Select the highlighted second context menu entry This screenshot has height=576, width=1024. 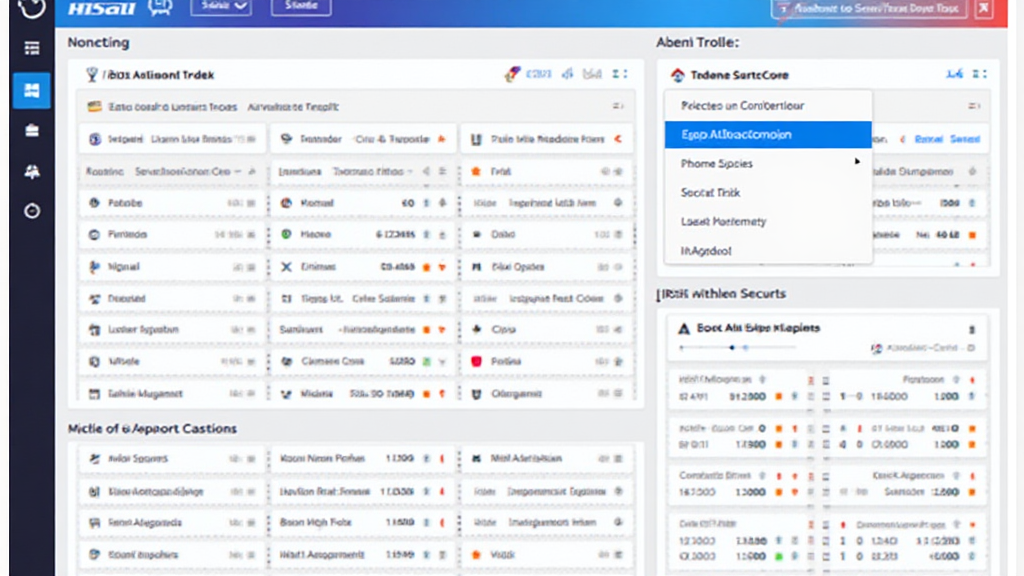click(x=767, y=134)
